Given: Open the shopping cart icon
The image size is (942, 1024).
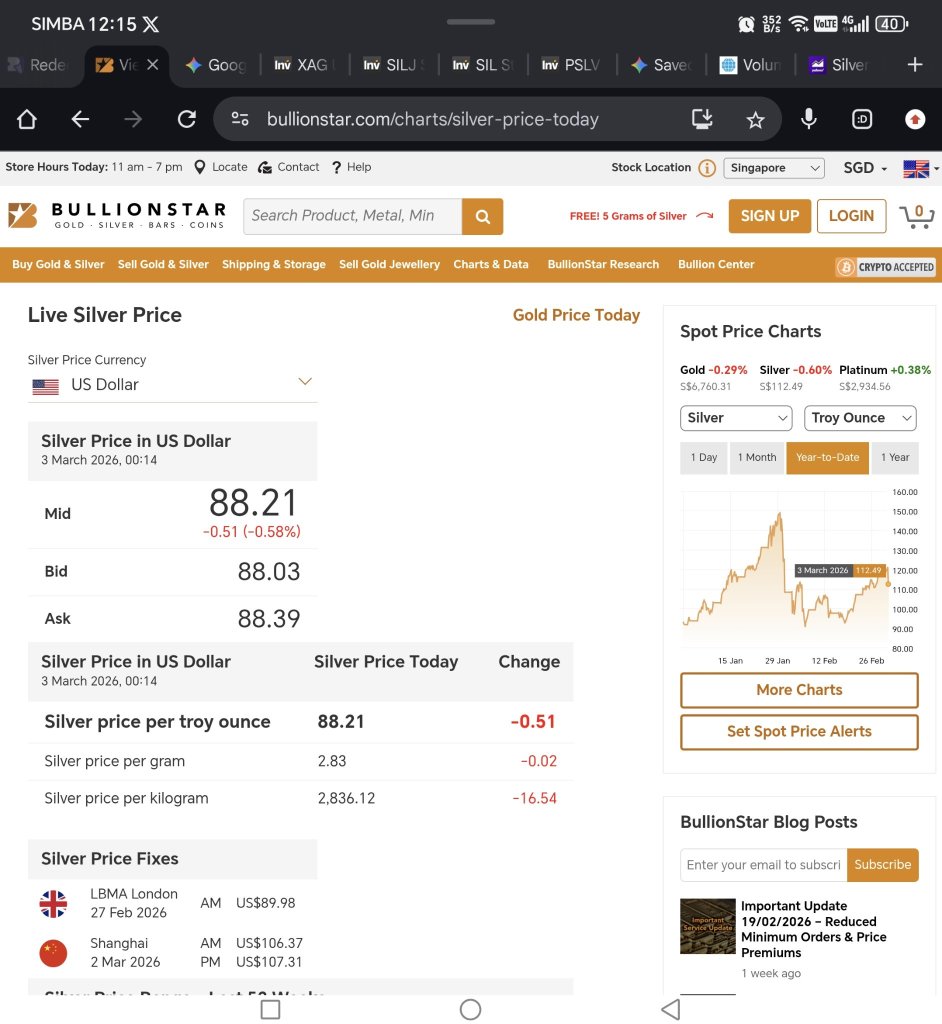Looking at the screenshot, I should point(917,216).
